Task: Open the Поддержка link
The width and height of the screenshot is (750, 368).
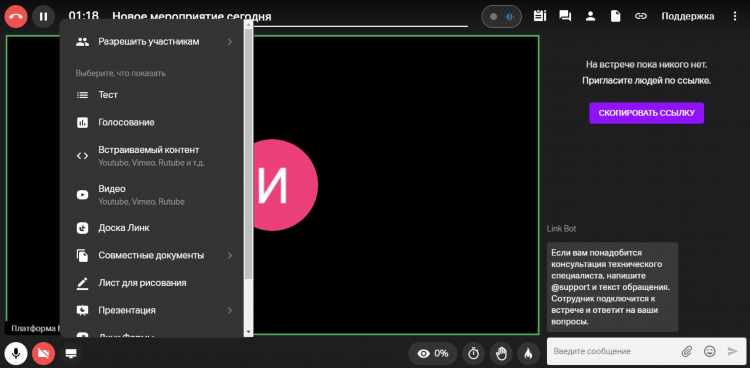Action: 688,16
